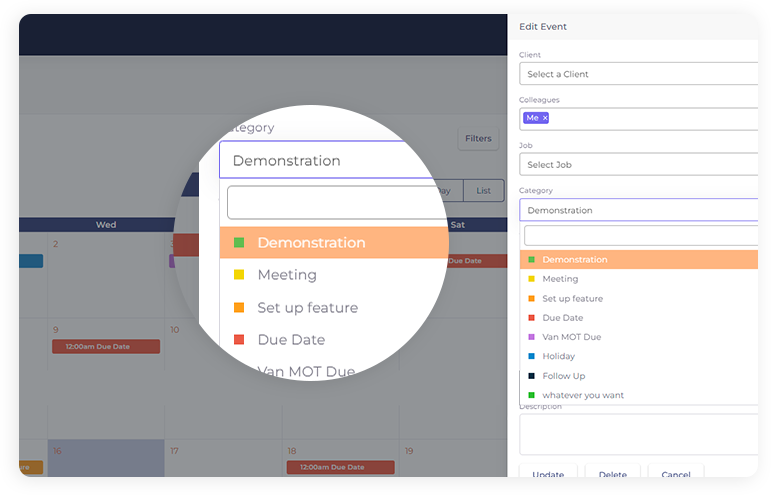Focus the category search field in Edit Event

coord(640,235)
